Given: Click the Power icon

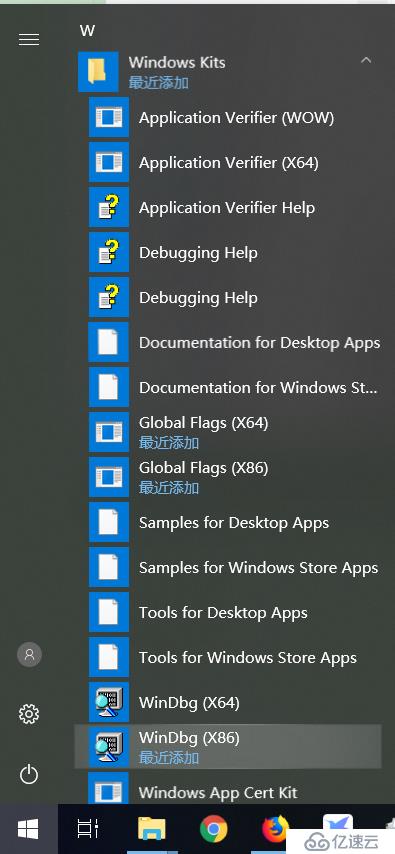Looking at the screenshot, I should 29,774.
